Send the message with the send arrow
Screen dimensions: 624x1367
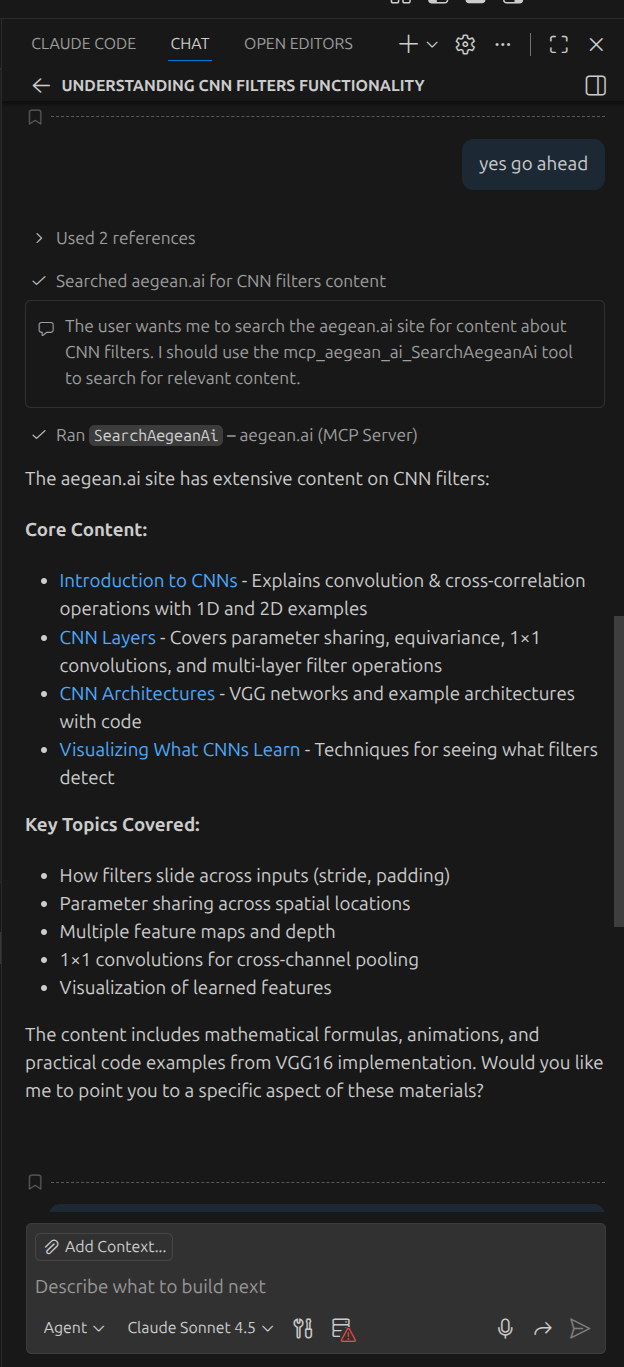point(581,1328)
